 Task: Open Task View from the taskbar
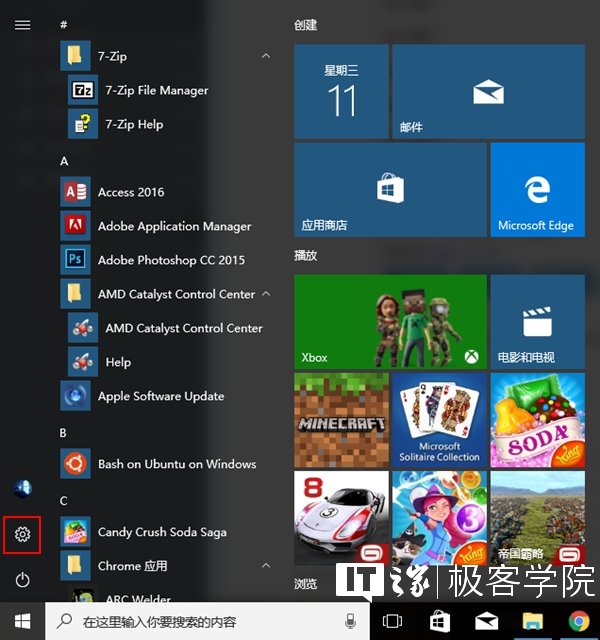tap(392, 621)
